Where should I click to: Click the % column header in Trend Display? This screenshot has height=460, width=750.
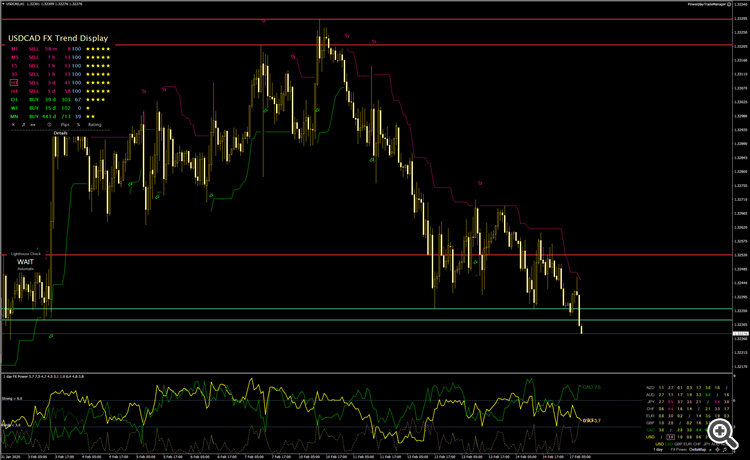pyautogui.click(x=78, y=125)
